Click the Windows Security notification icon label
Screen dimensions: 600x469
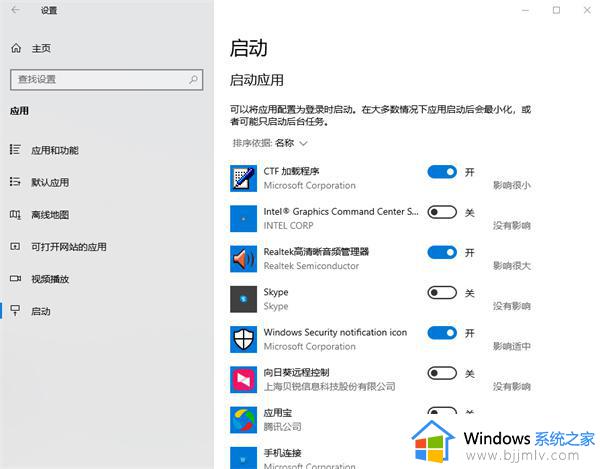click(335, 332)
